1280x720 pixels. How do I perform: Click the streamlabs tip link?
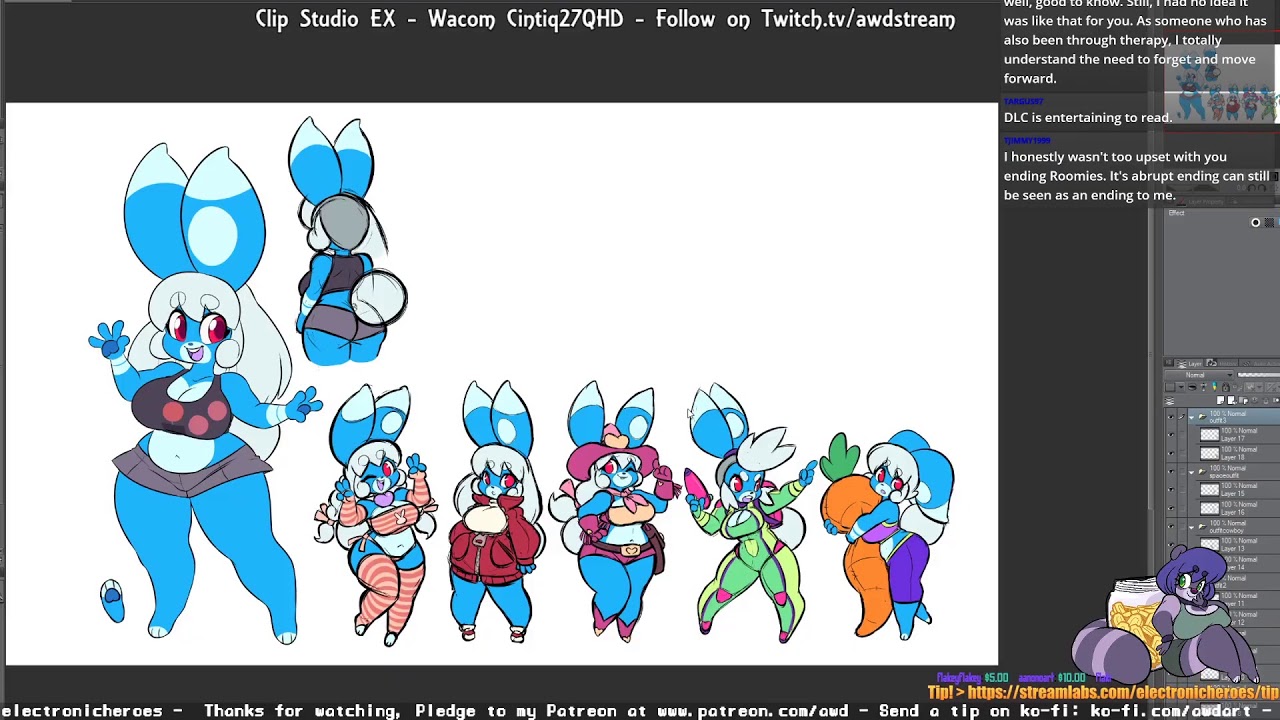tap(1120, 693)
